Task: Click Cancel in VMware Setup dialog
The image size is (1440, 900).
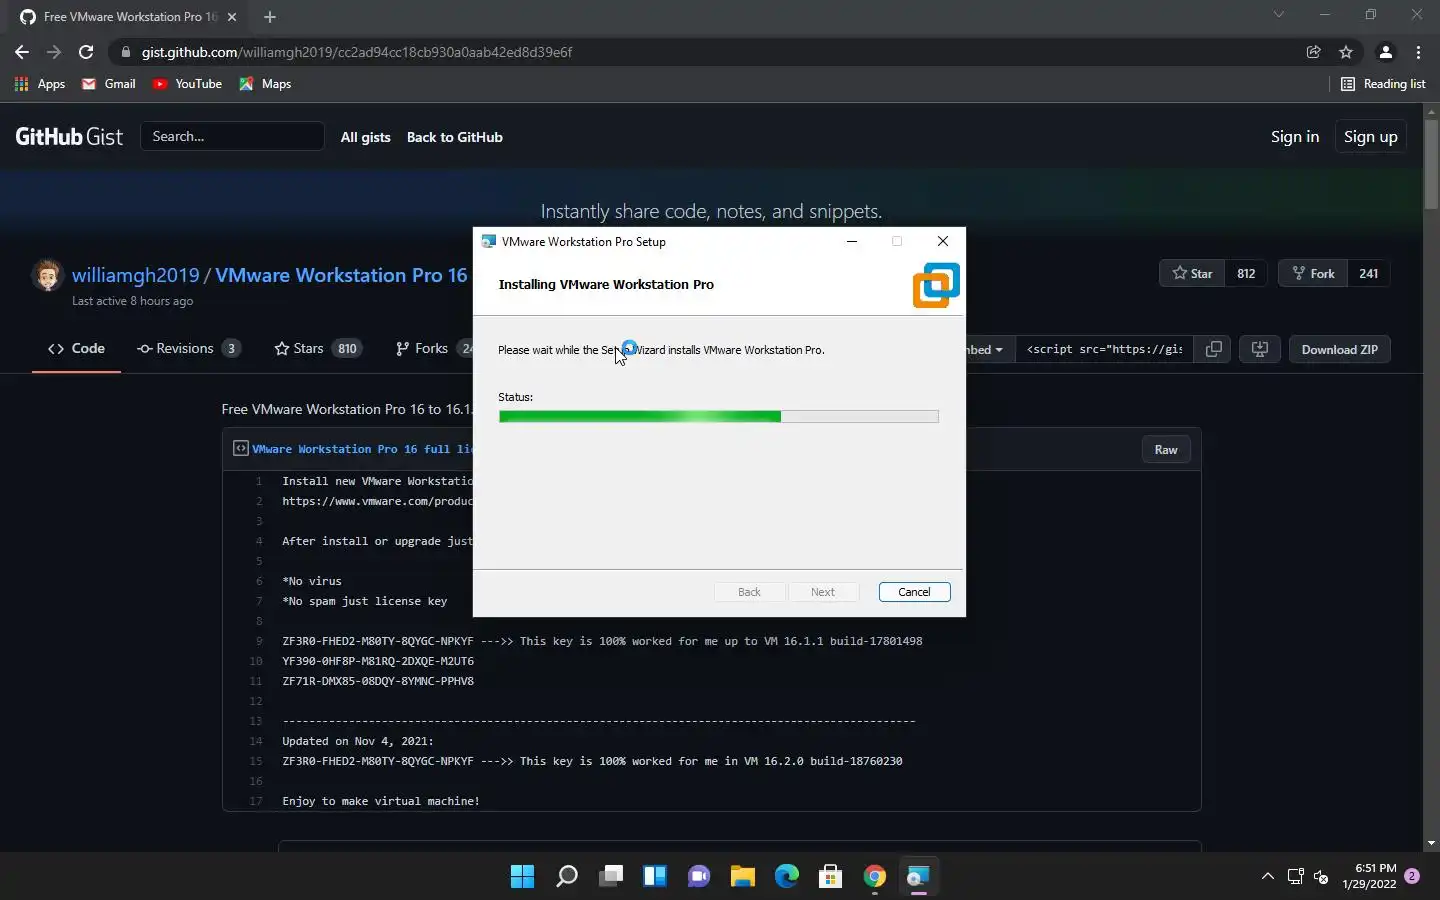Action: point(914,592)
